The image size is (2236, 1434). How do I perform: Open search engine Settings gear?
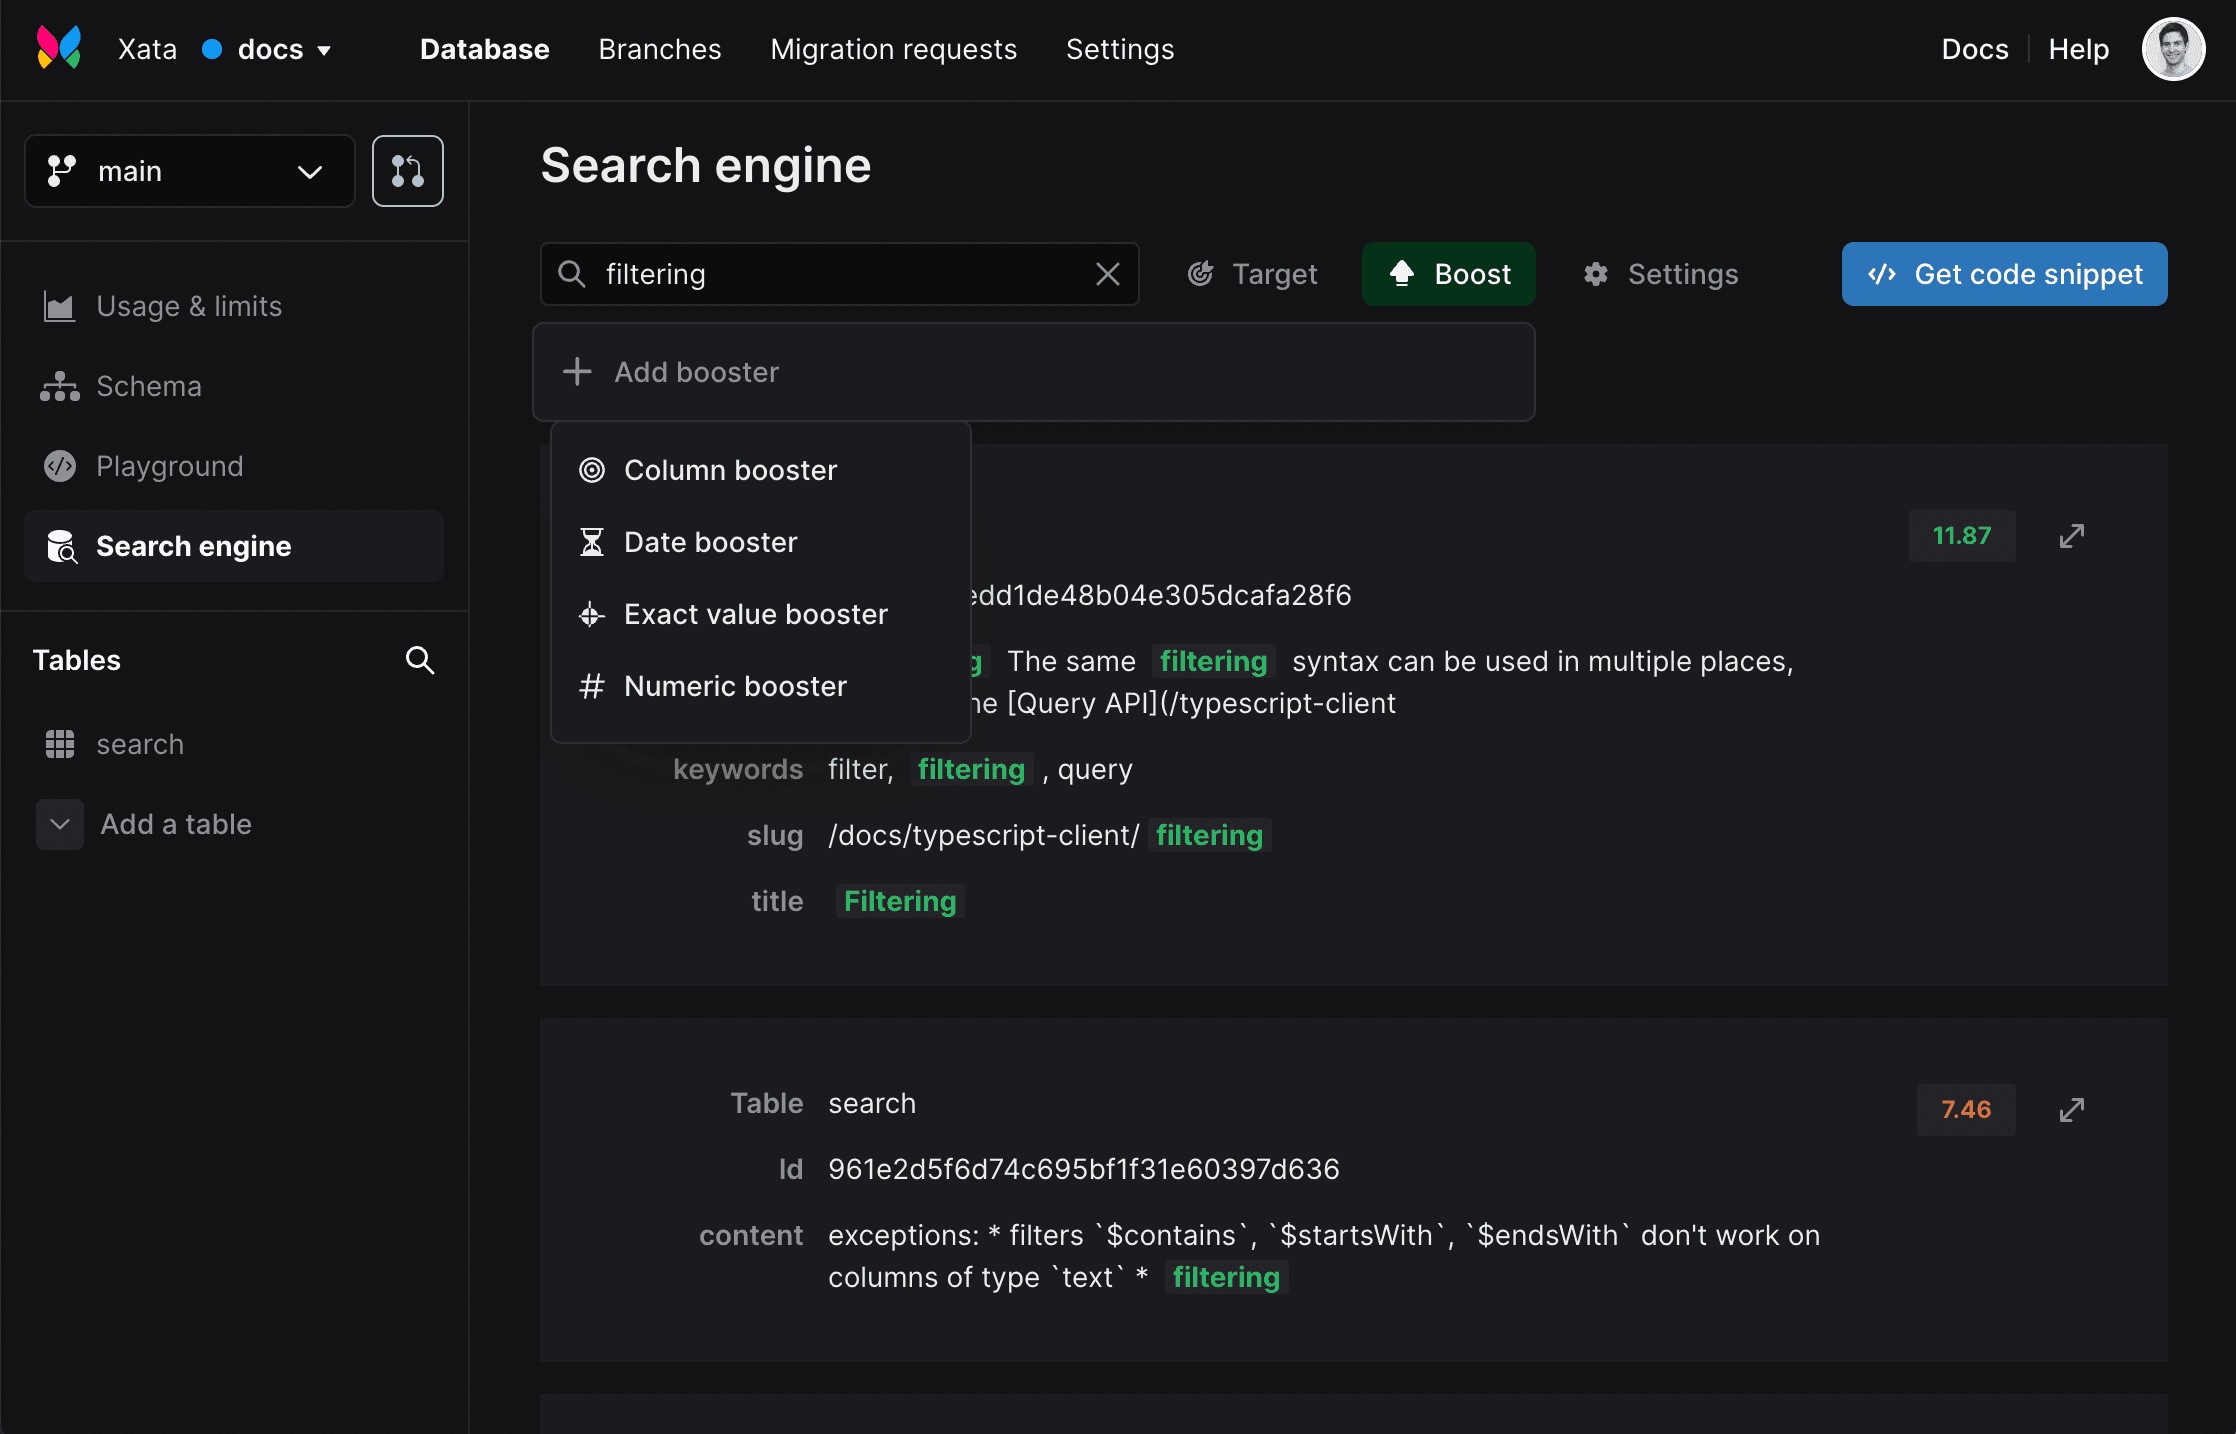point(1660,274)
